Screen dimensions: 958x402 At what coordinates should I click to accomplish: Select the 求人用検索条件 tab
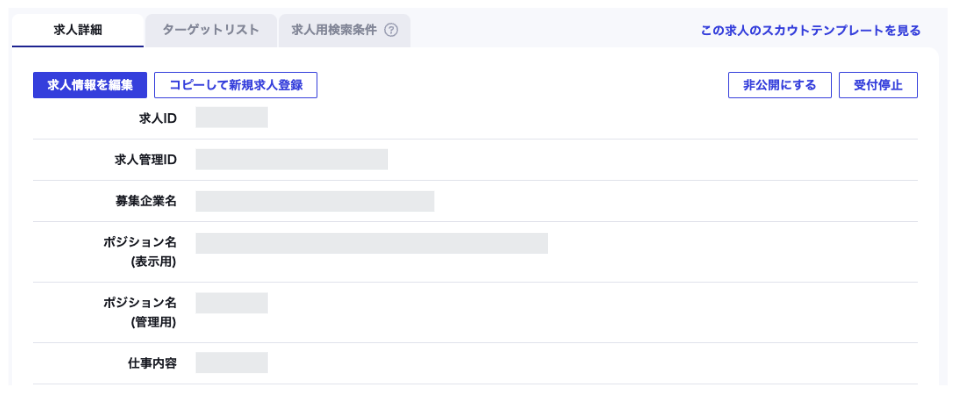(345, 31)
